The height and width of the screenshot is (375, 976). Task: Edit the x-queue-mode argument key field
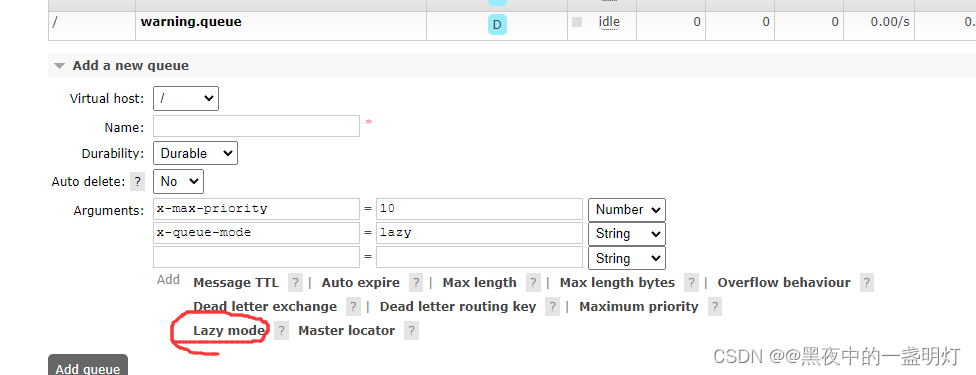click(256, 233)
